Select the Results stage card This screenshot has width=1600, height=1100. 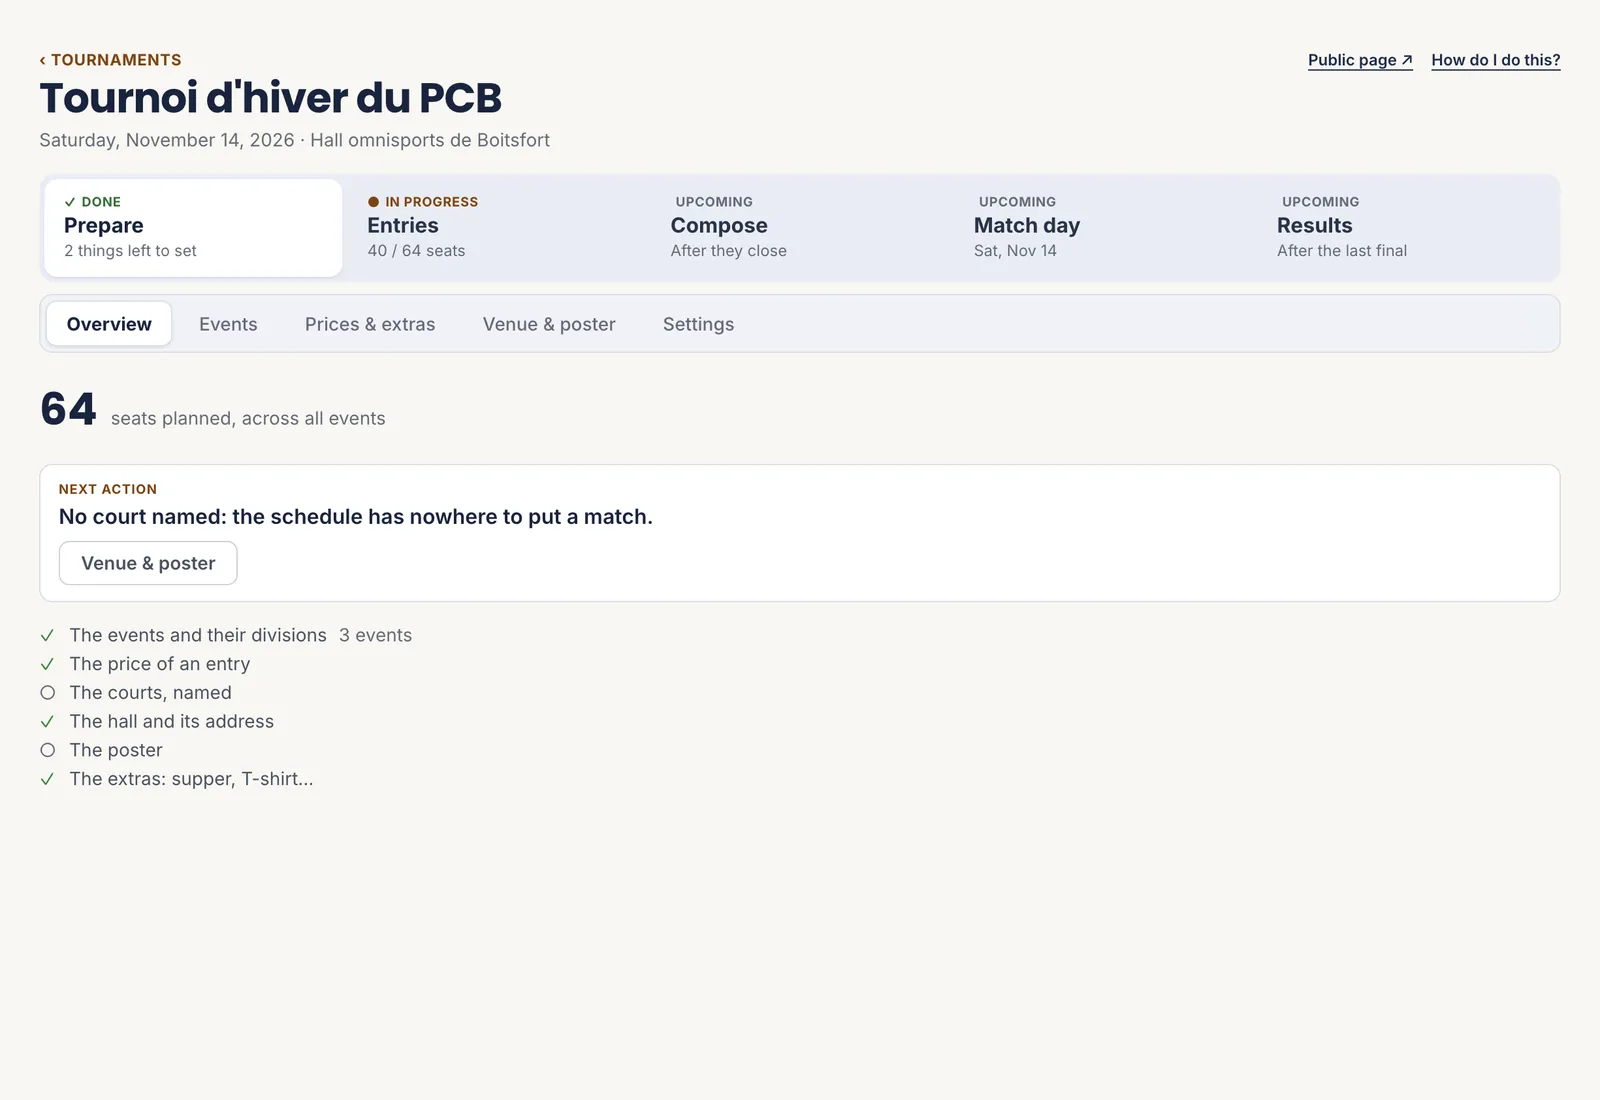tap(1406, 228)
